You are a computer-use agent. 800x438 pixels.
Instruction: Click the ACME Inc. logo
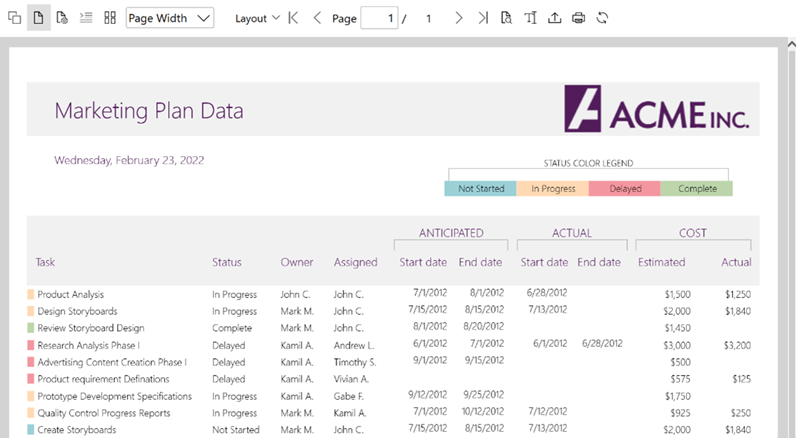tap(657, 109)
